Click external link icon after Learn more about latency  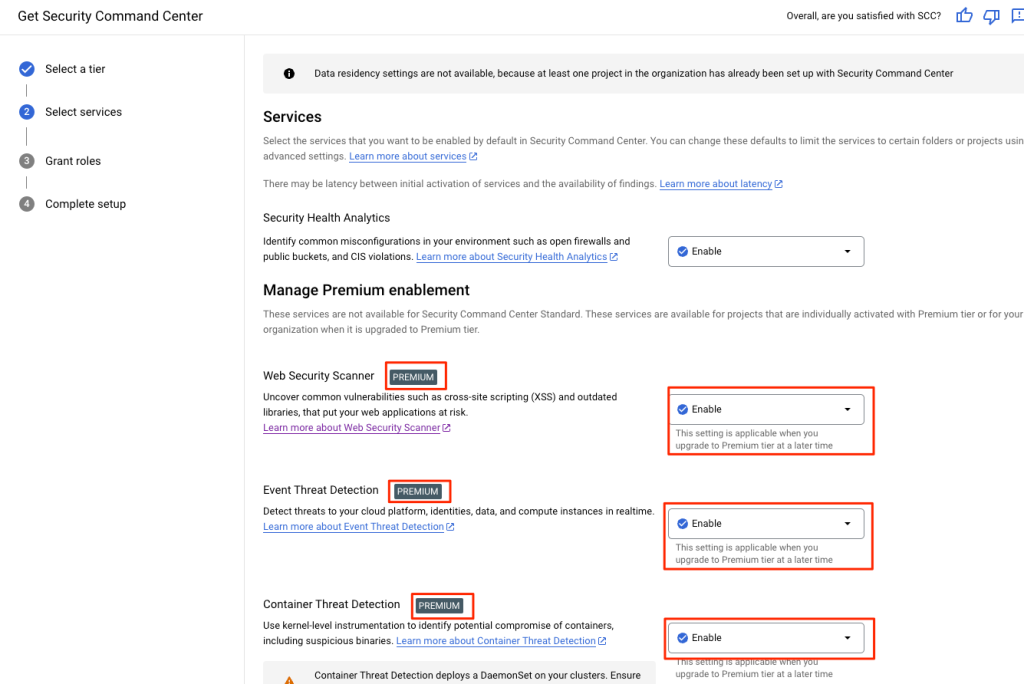tap(778, 184)
